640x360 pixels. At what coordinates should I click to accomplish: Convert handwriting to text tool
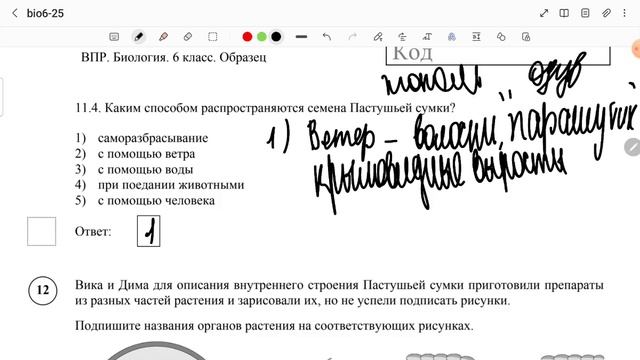378,37
